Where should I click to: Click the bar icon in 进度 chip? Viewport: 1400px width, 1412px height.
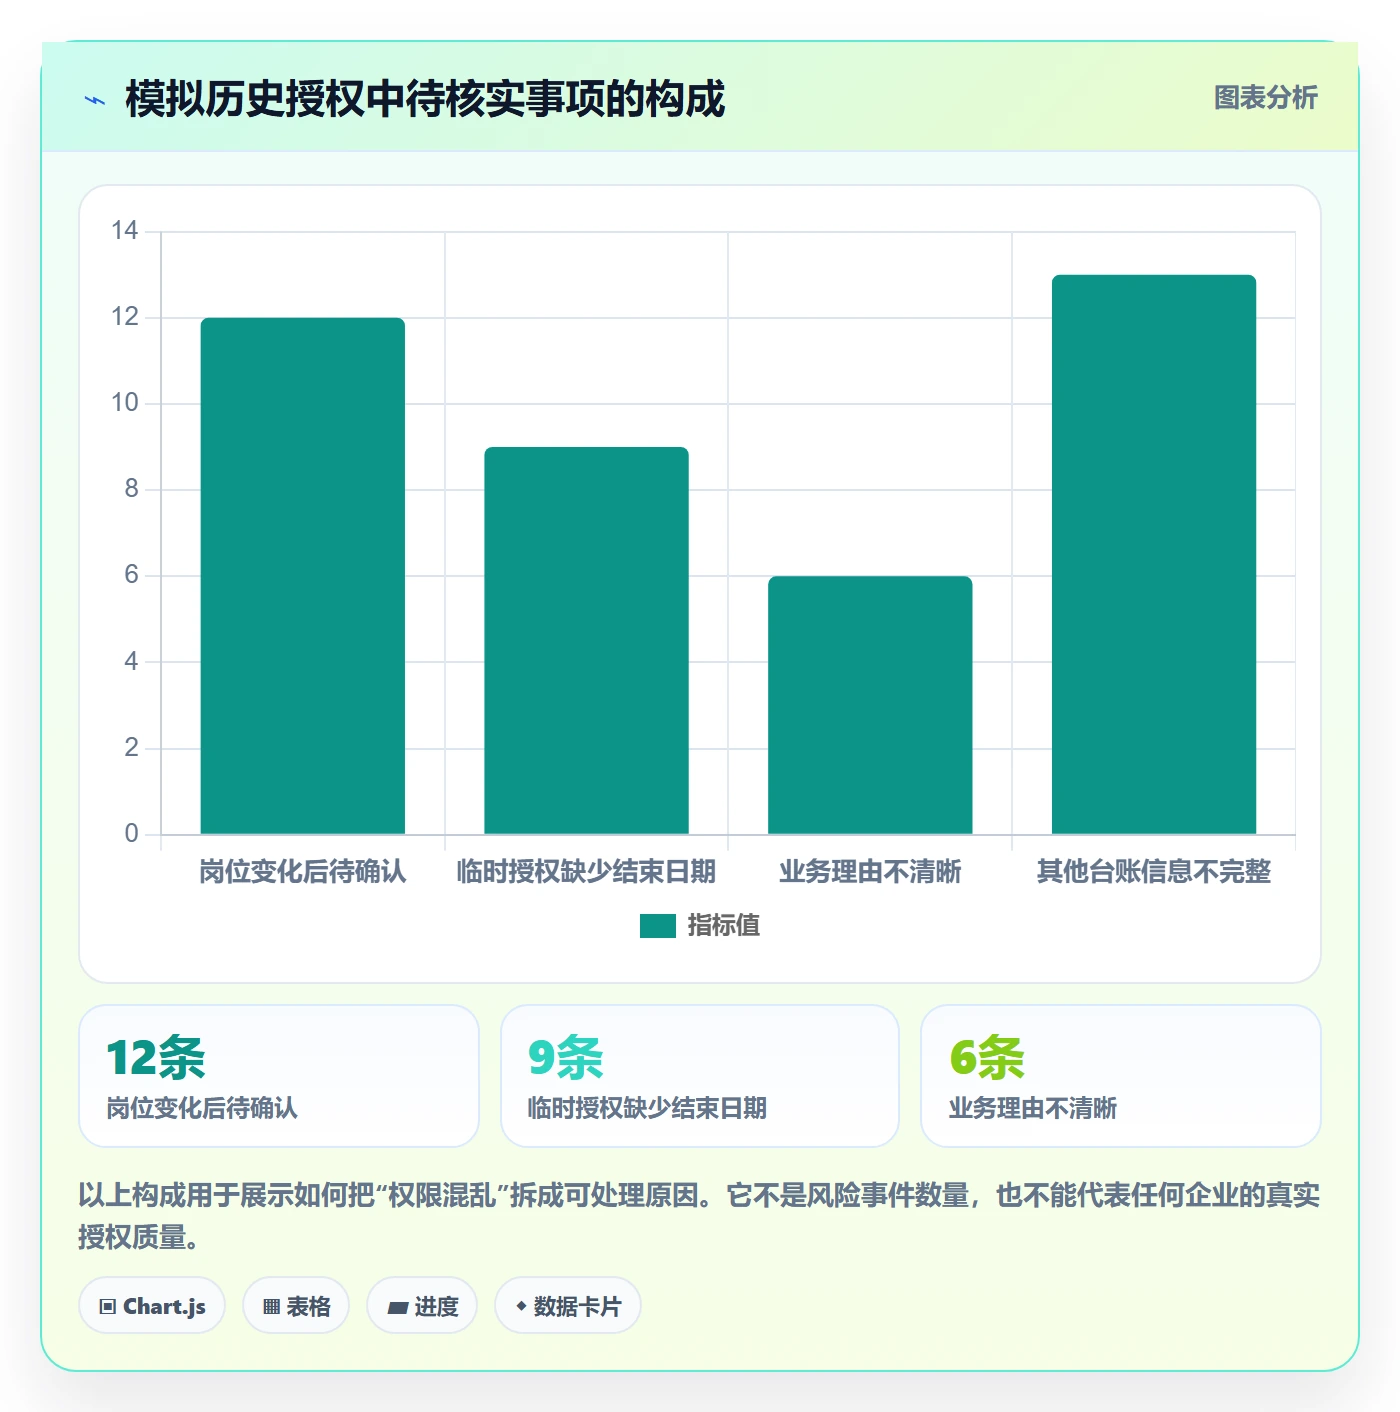click(x=397, y=1307)
